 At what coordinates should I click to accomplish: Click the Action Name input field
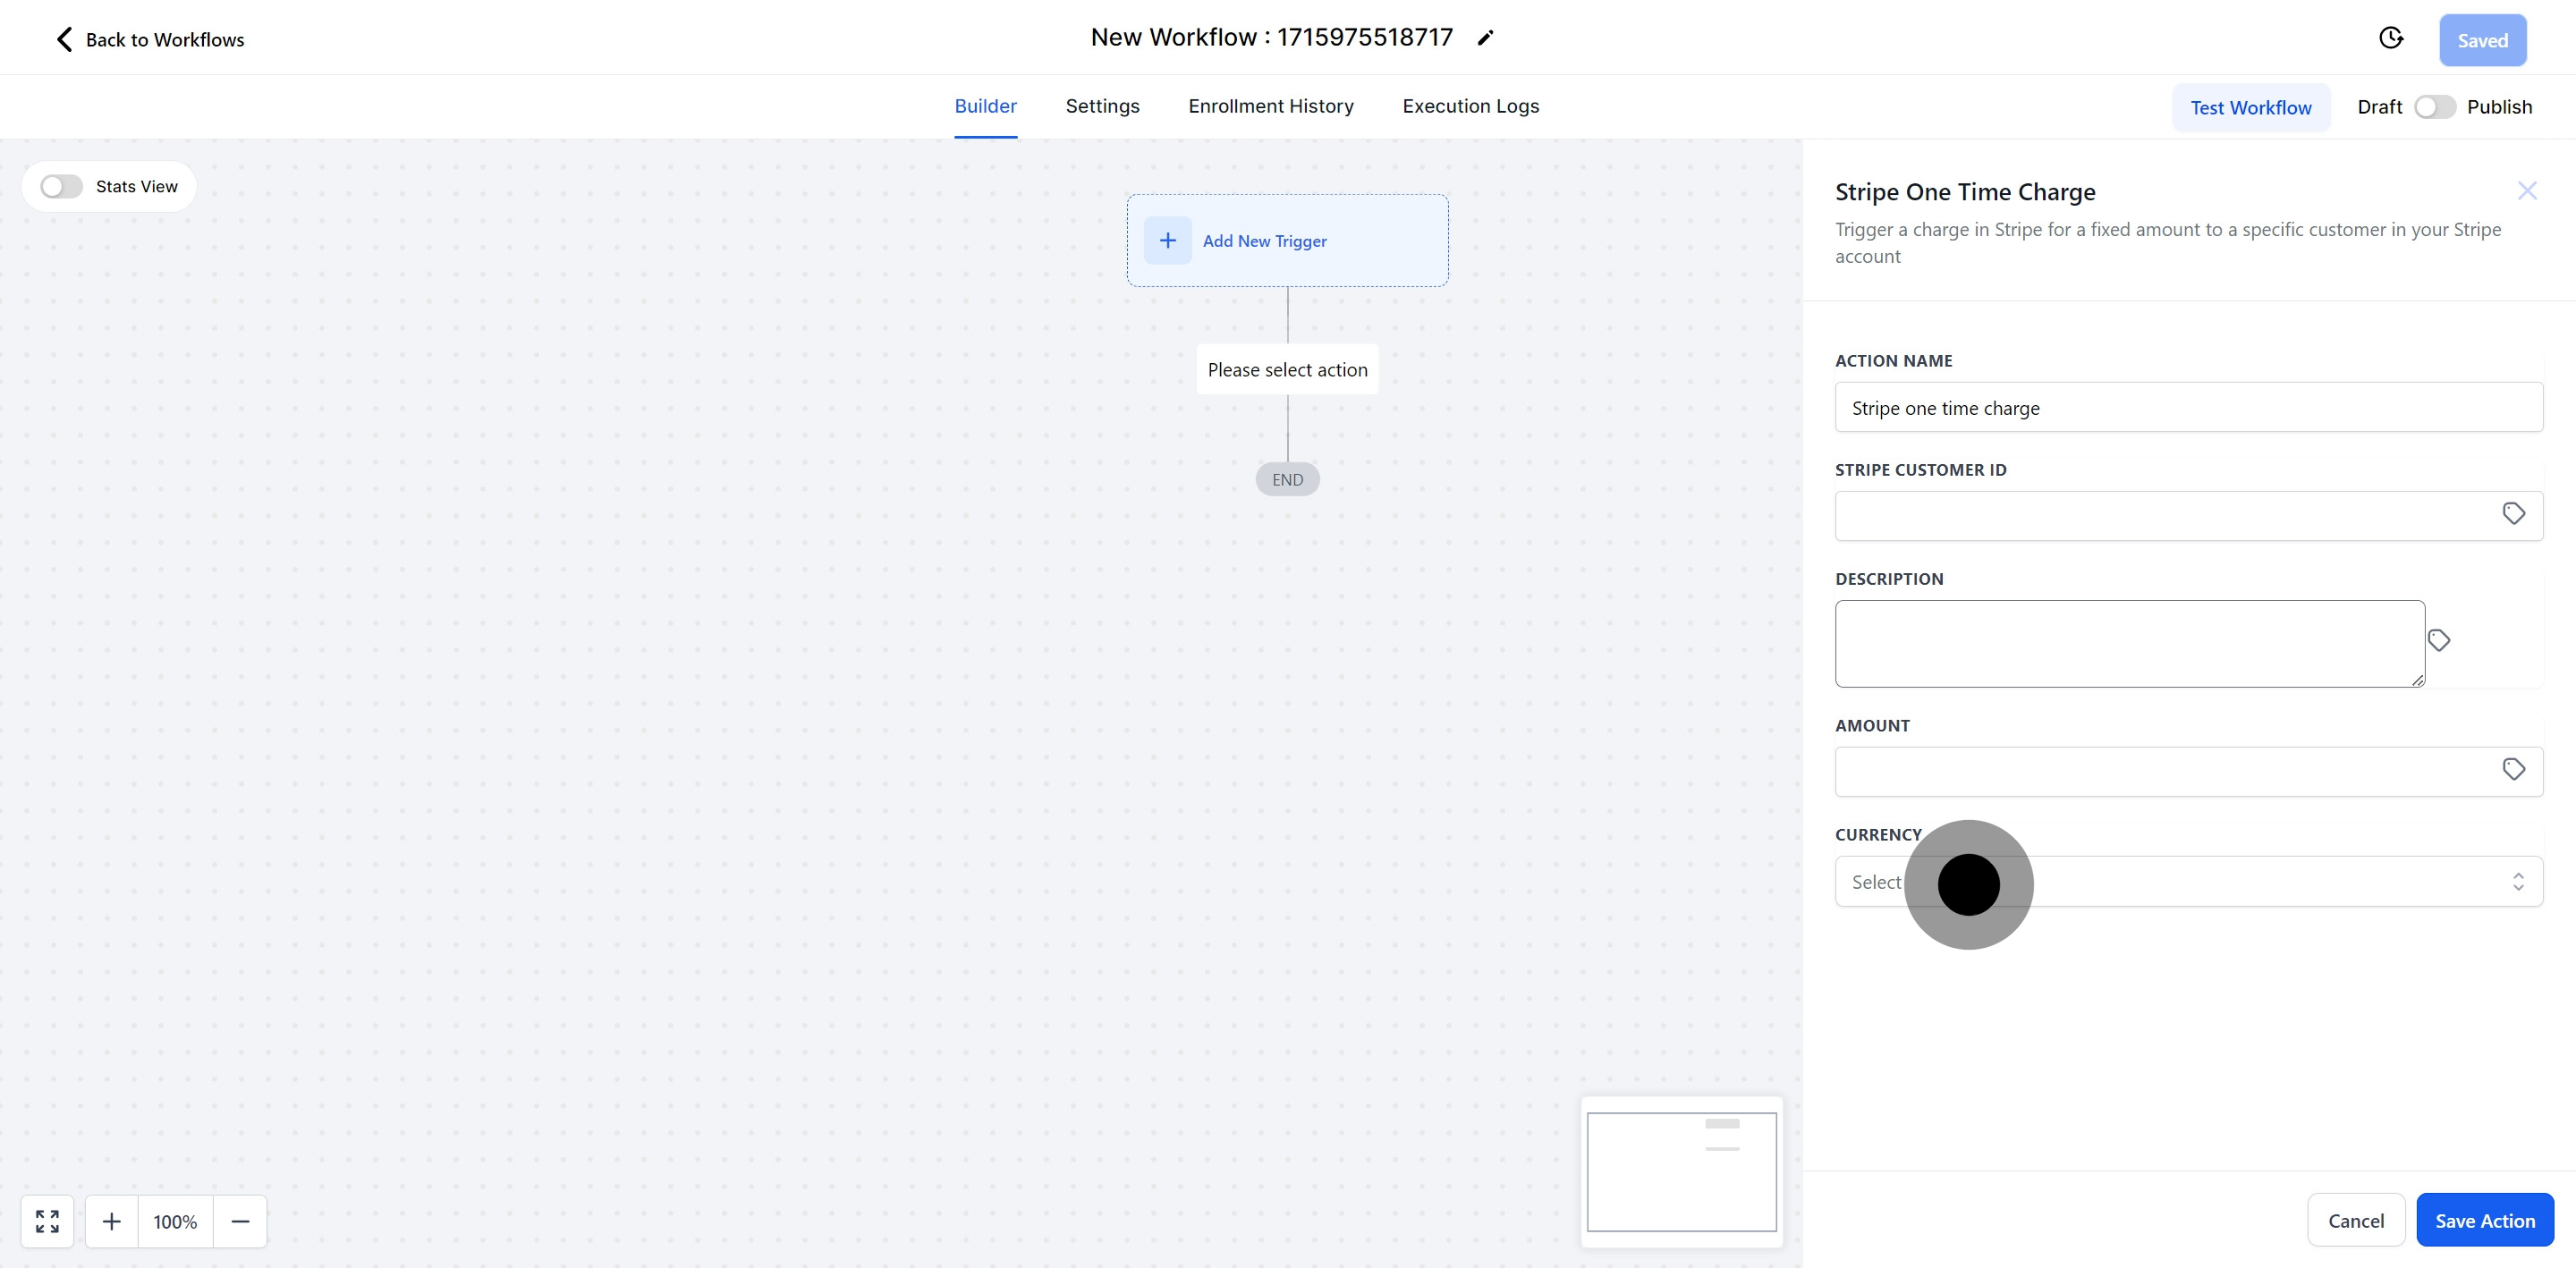2188,408
